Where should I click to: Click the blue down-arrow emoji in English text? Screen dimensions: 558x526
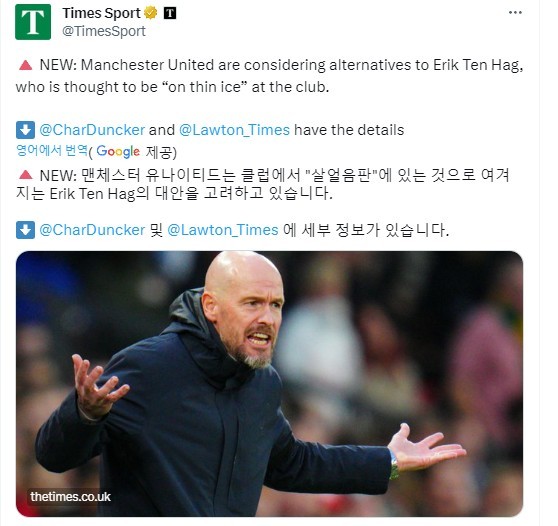click(25, 130)
